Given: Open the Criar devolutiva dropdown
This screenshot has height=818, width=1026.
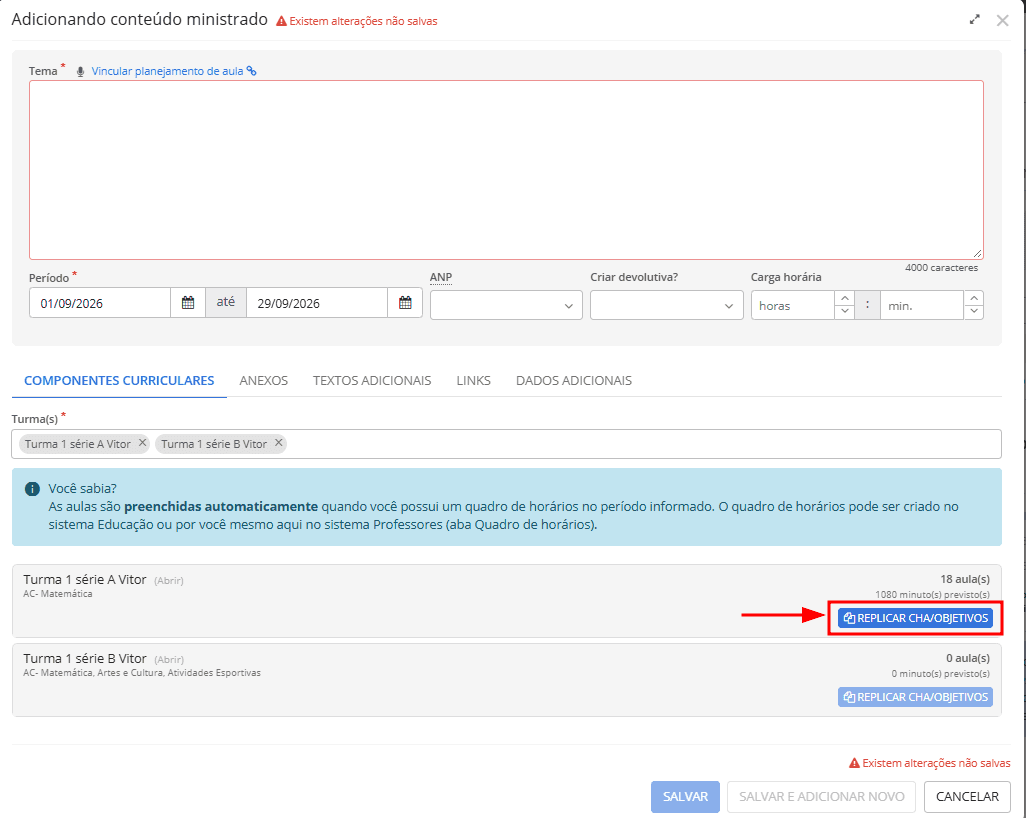Looking at the screenshot, I should coord(666,306).
